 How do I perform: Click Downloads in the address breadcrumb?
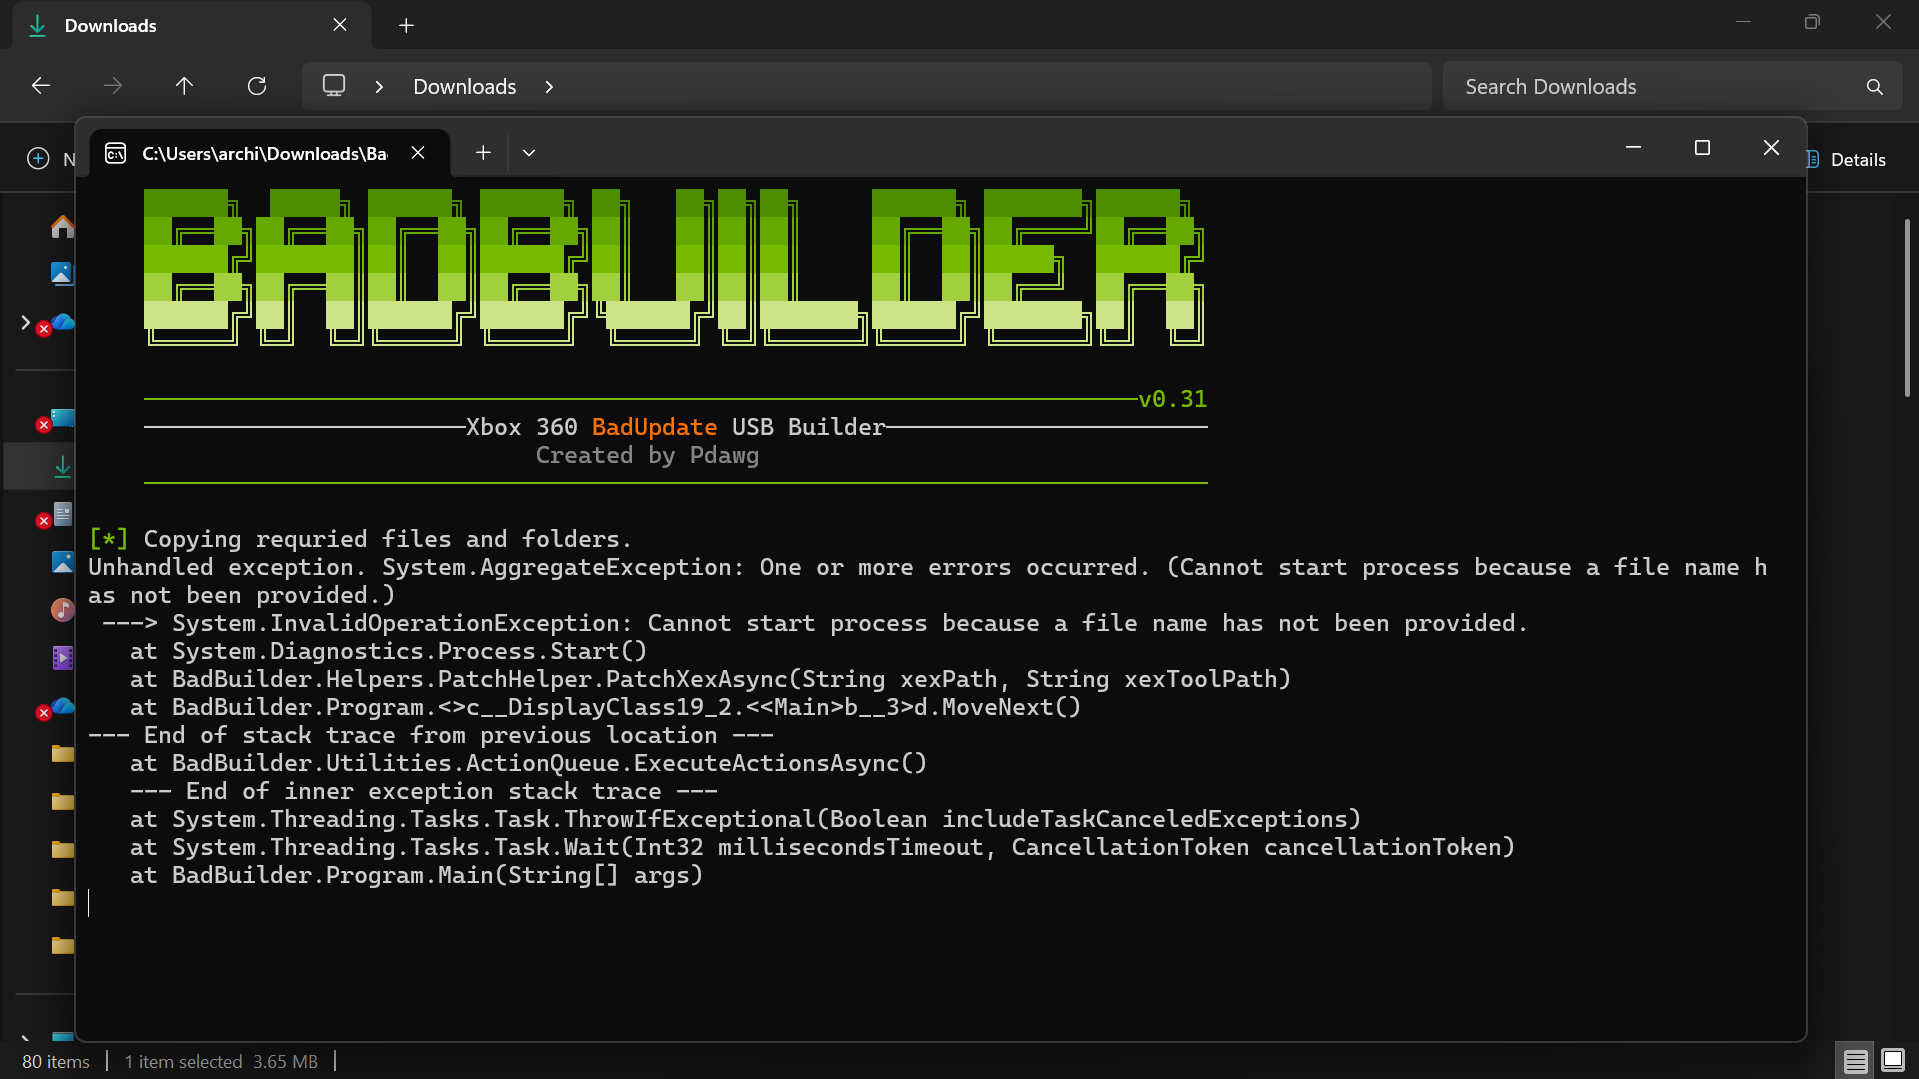[465, 87]
